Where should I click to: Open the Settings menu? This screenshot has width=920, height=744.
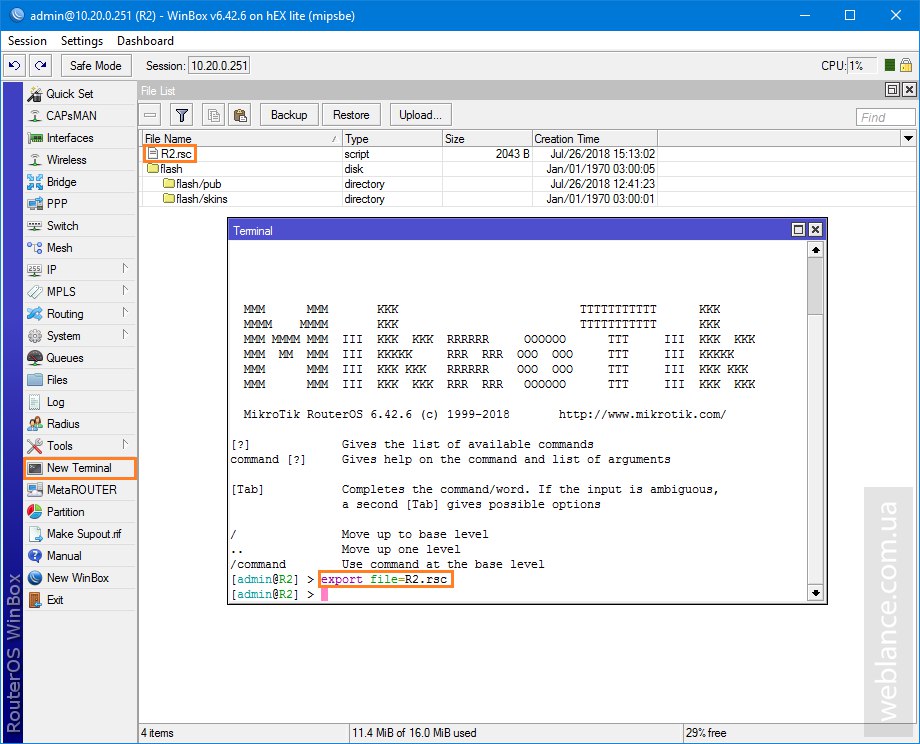coord(82,40)
